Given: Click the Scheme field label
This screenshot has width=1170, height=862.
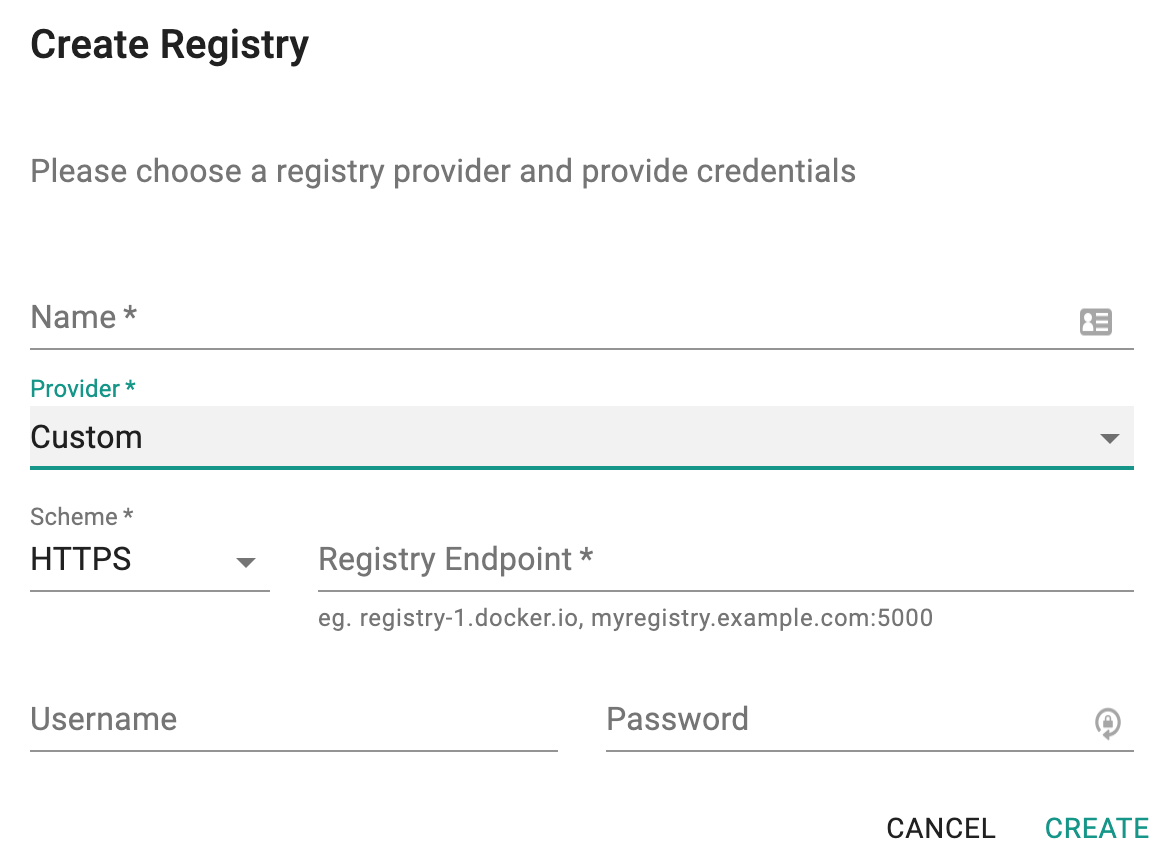Looking at the screenshot, I should click(81, 516).
